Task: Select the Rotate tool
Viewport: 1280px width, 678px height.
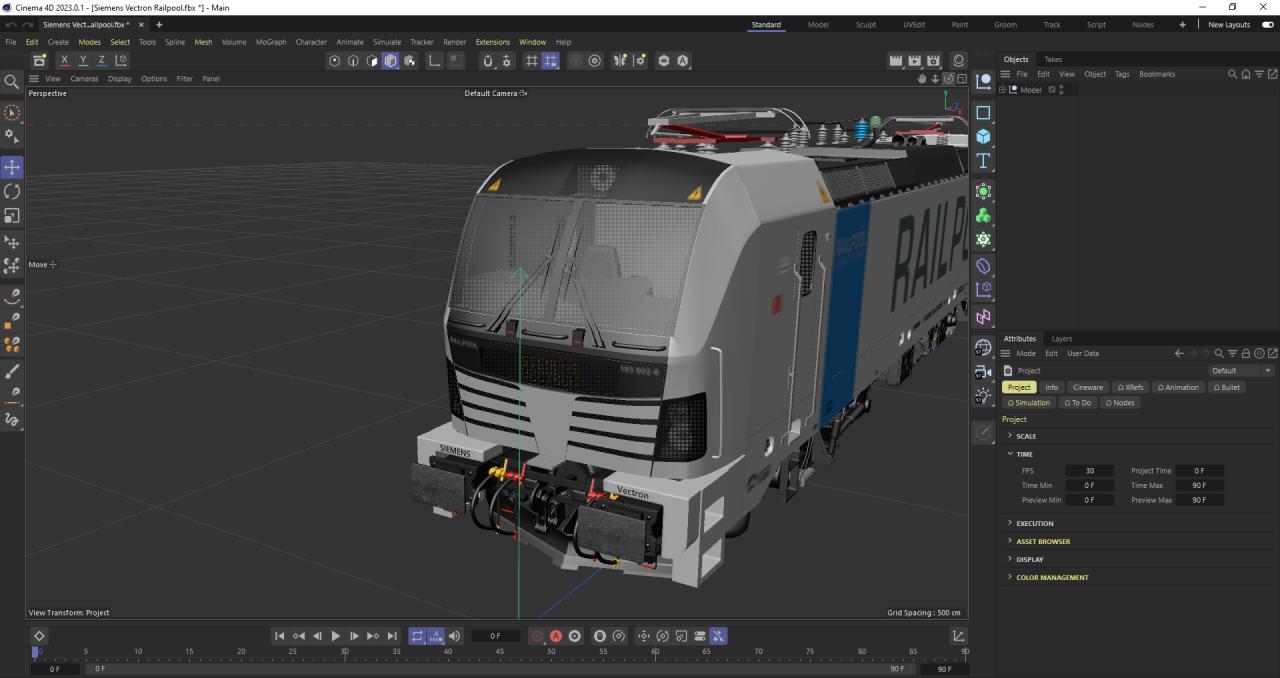Action: coord(13,191)
